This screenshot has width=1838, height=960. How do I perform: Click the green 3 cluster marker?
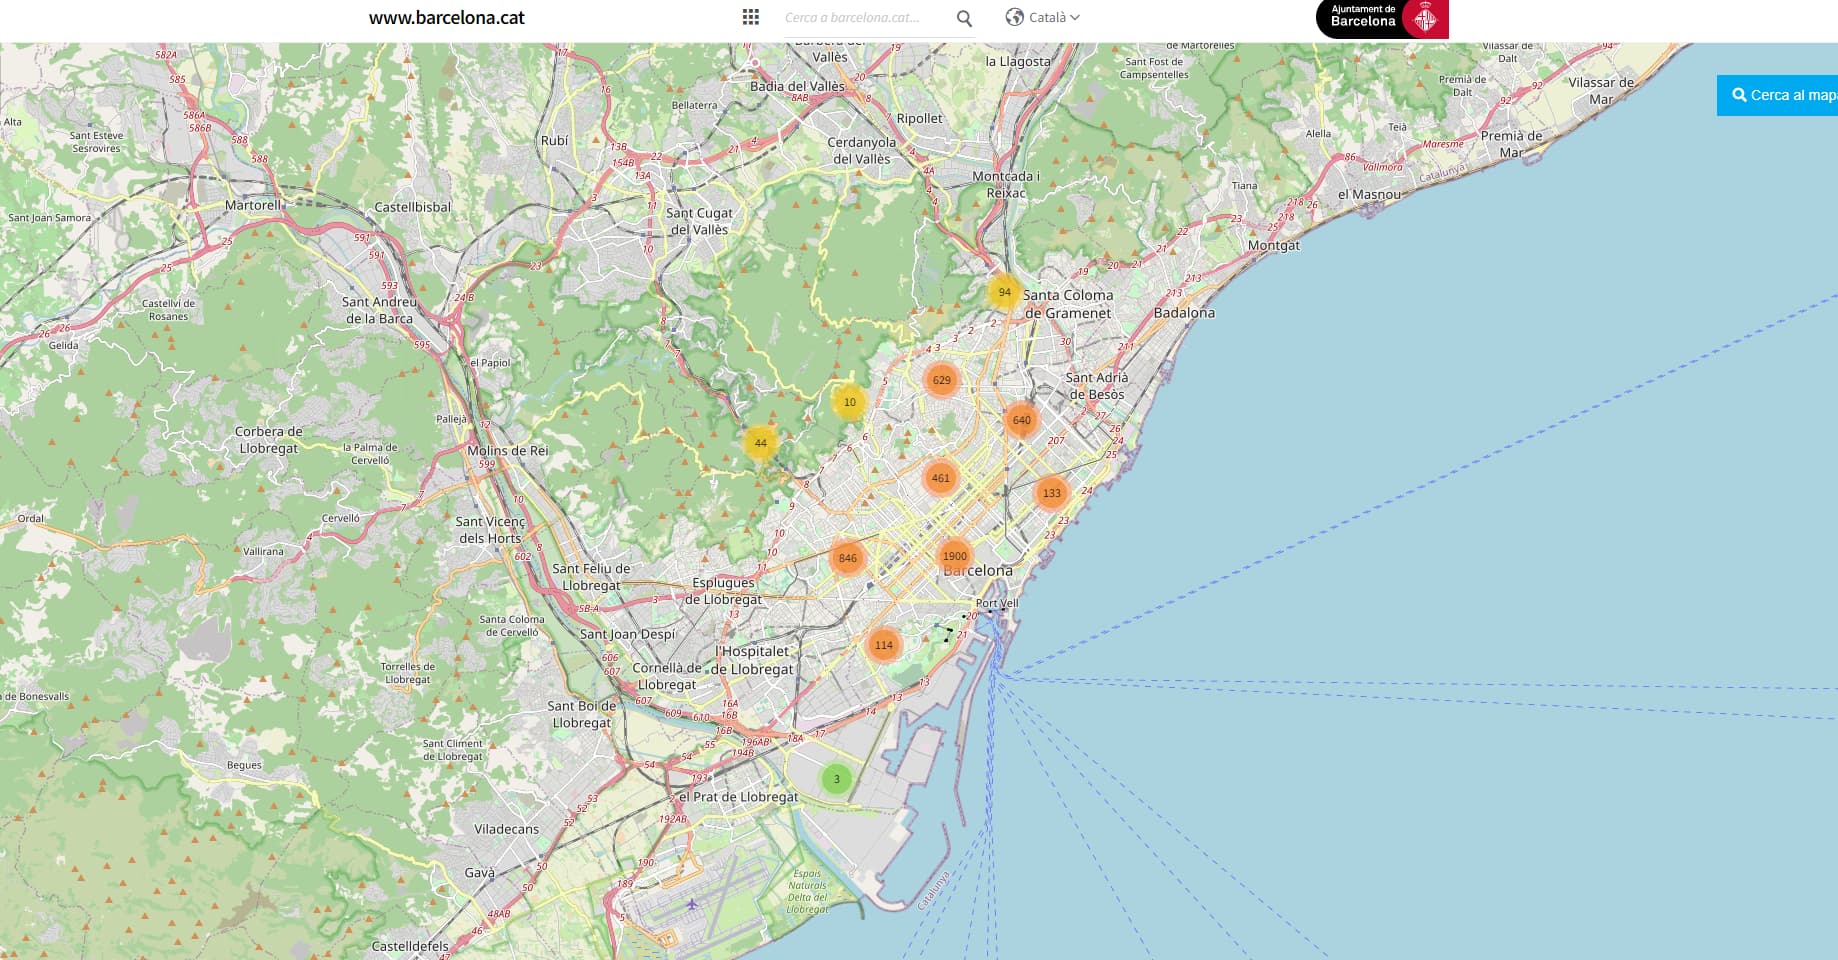click(837, 779)
